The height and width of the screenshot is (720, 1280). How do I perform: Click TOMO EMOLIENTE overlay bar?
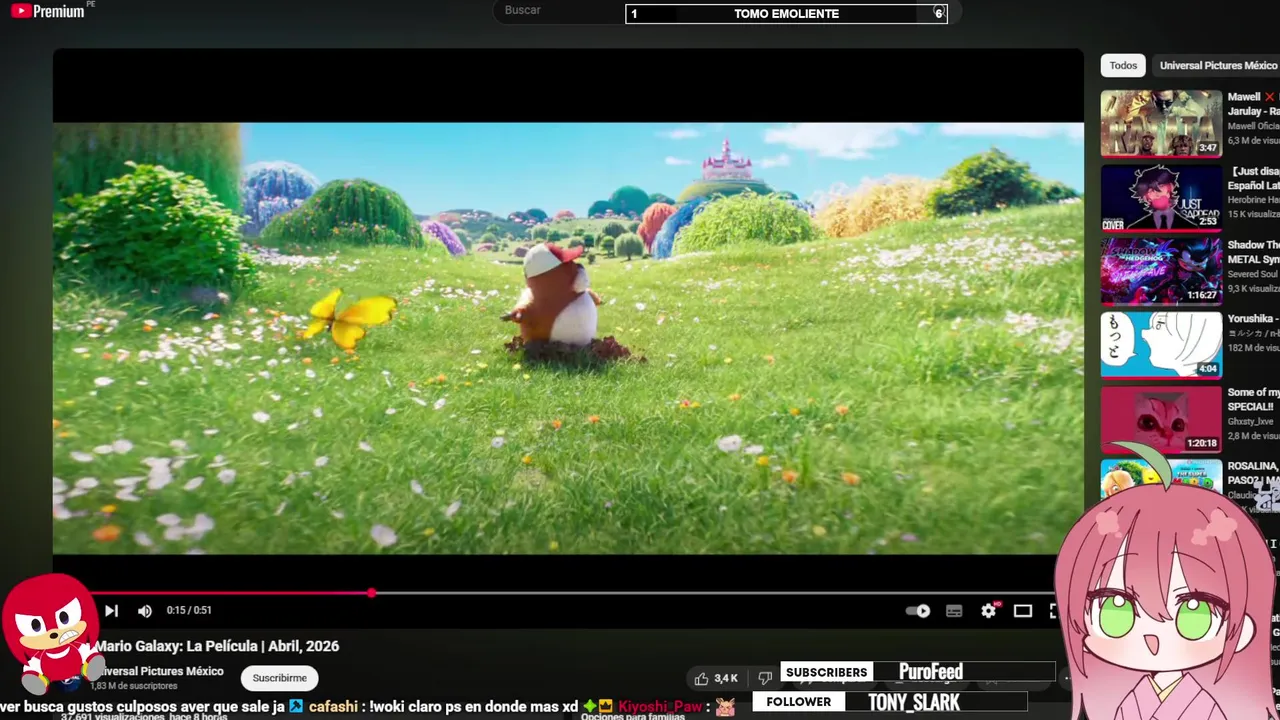(786, 14)
